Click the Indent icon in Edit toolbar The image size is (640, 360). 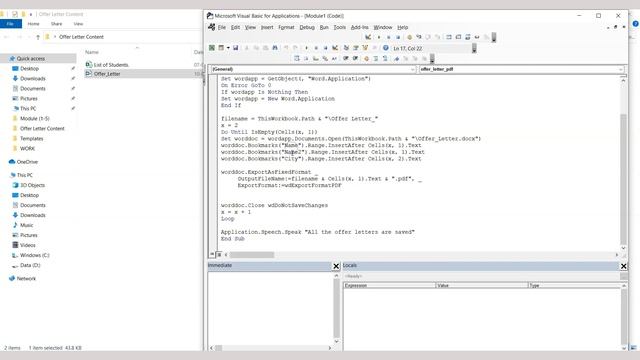pyautogui.click(x=346, y=58)
